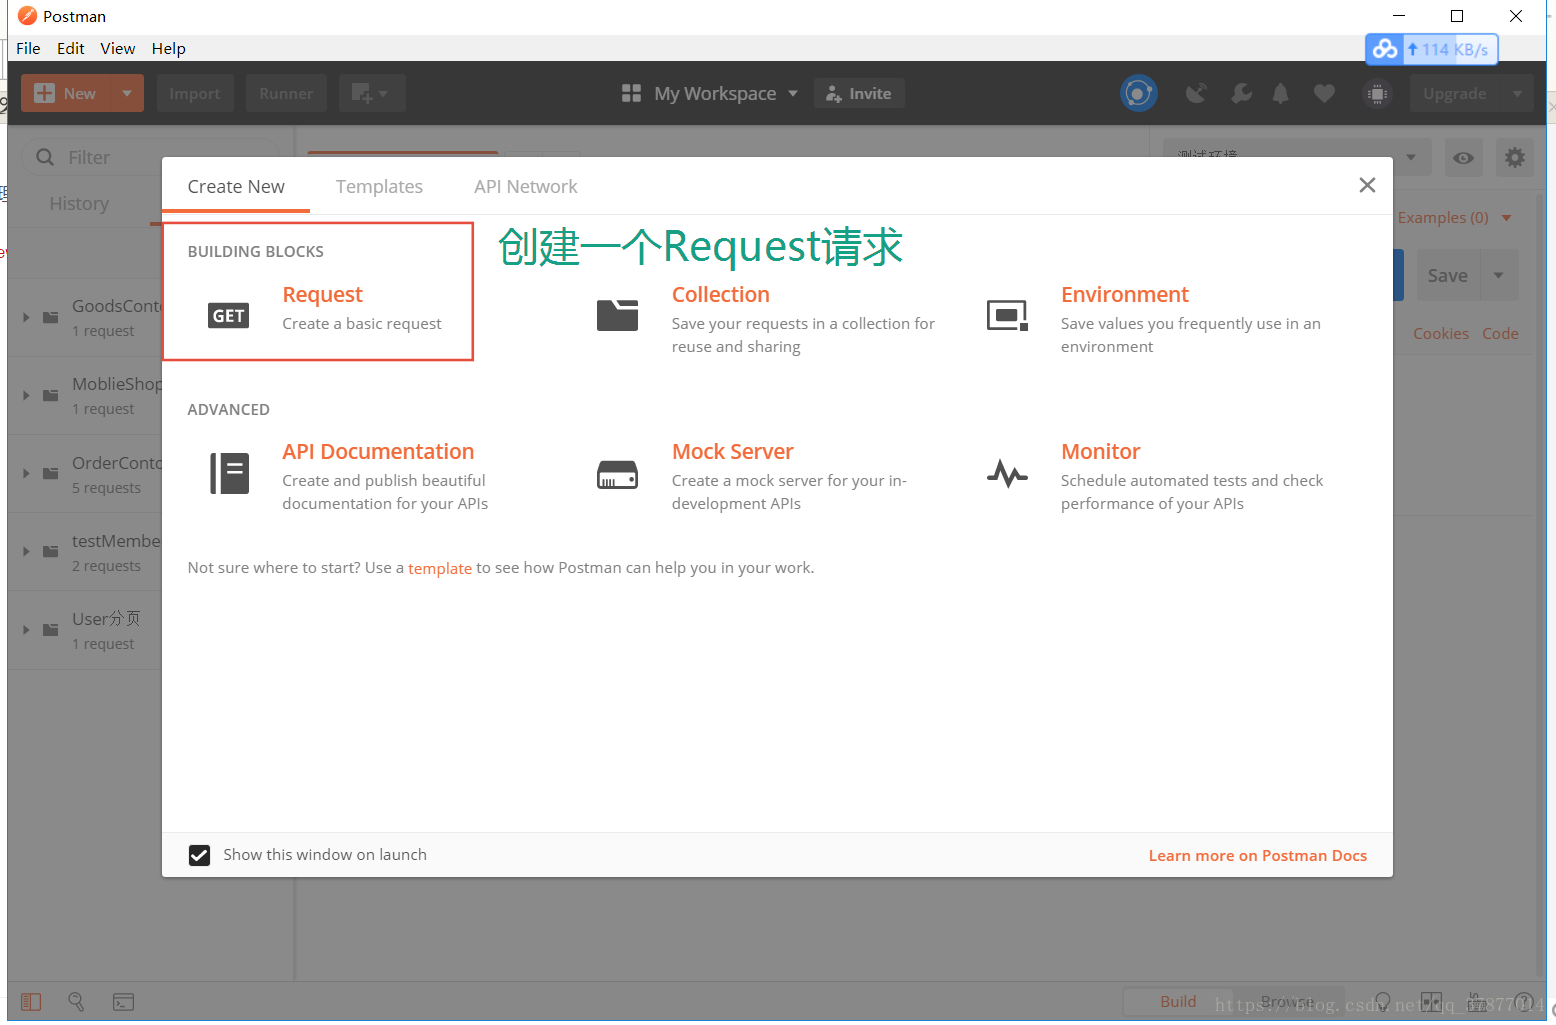Click the Mock Server title link

(732, 451)
